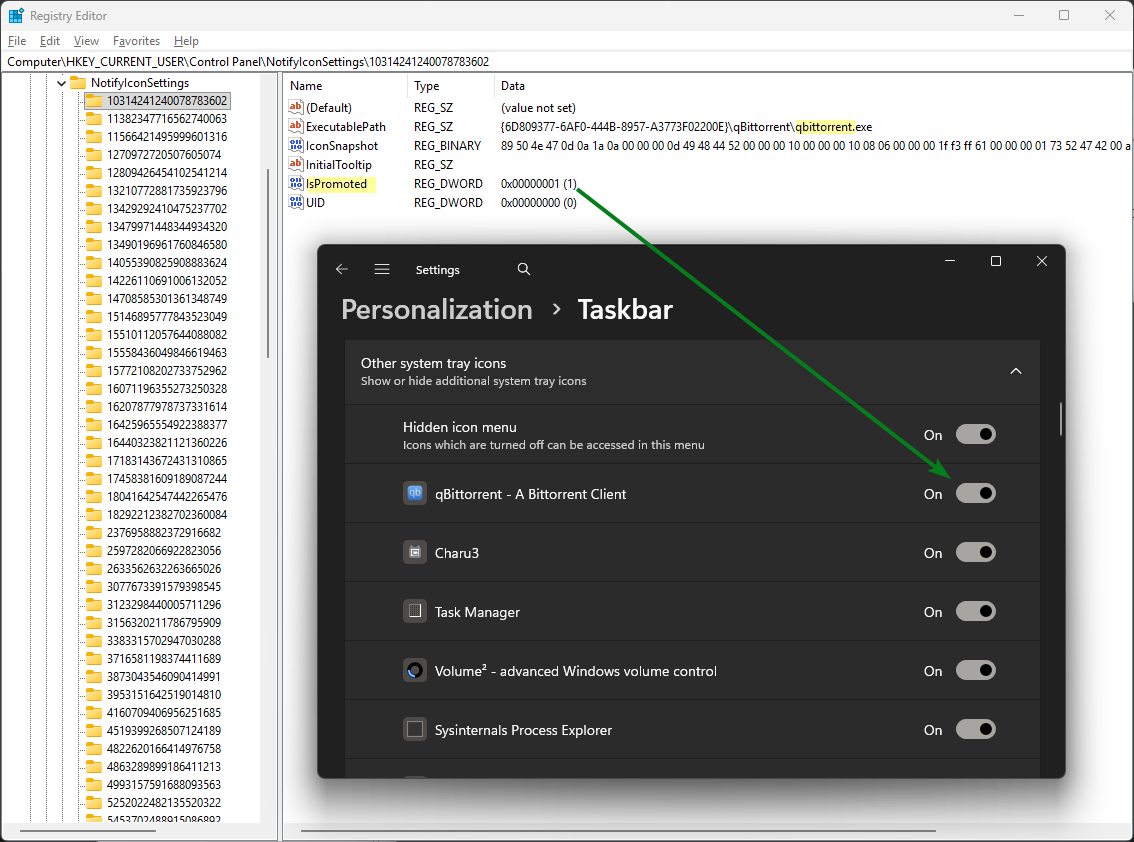Collapse the NotifyIconSettings tree node
The height and width of the screenshot is (842, 1134).
tap(61, 83)
